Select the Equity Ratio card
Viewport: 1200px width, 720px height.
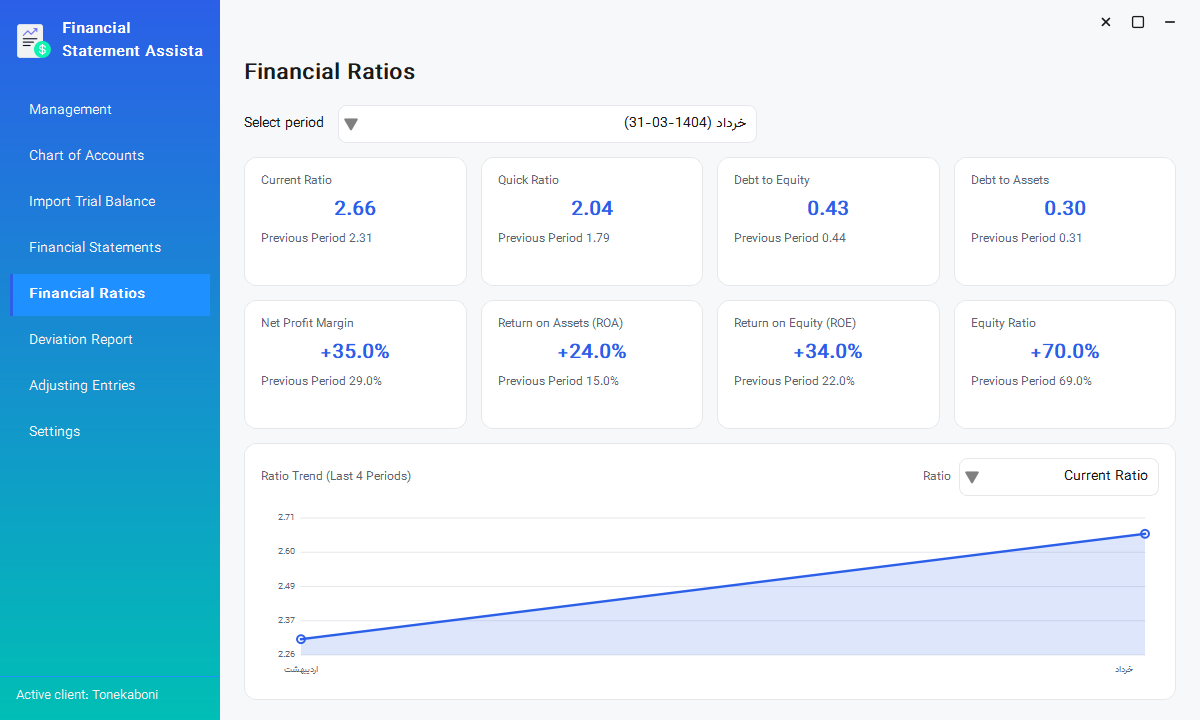pyautogui.click(x=1065, y=364)
